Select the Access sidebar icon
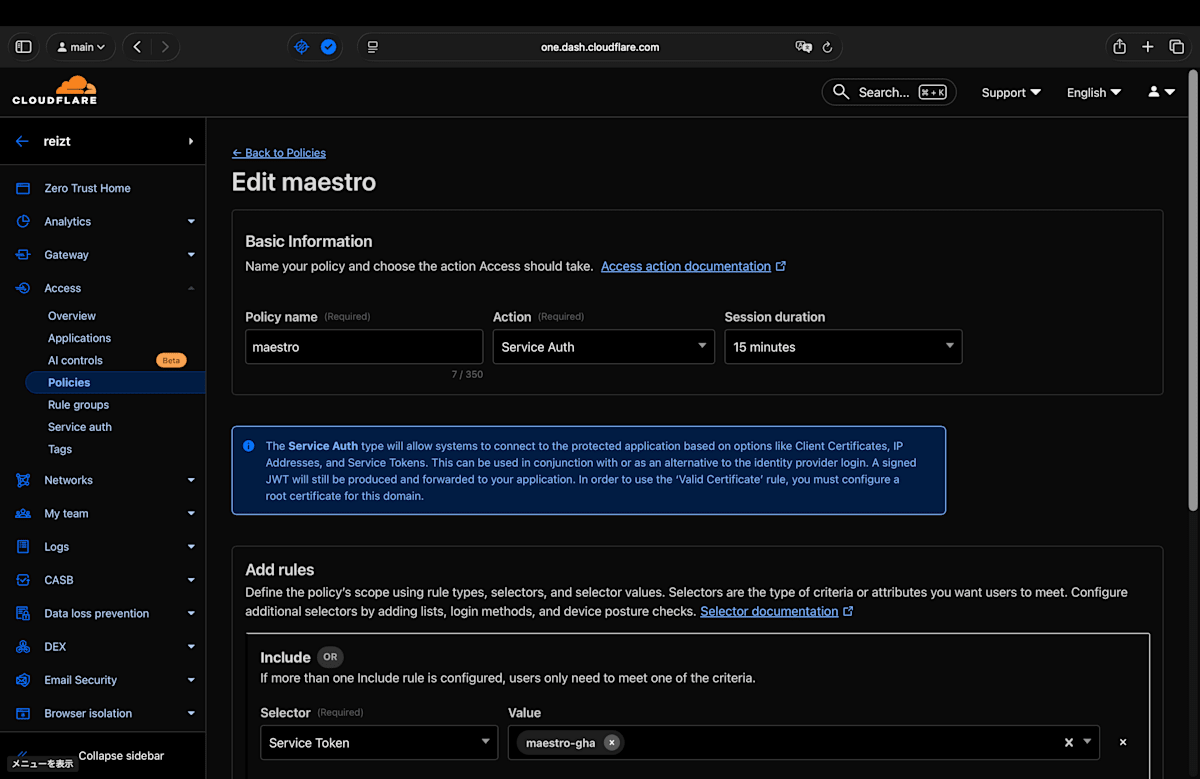Screen dimensions: 1200x779 click(x=22, y=288)
